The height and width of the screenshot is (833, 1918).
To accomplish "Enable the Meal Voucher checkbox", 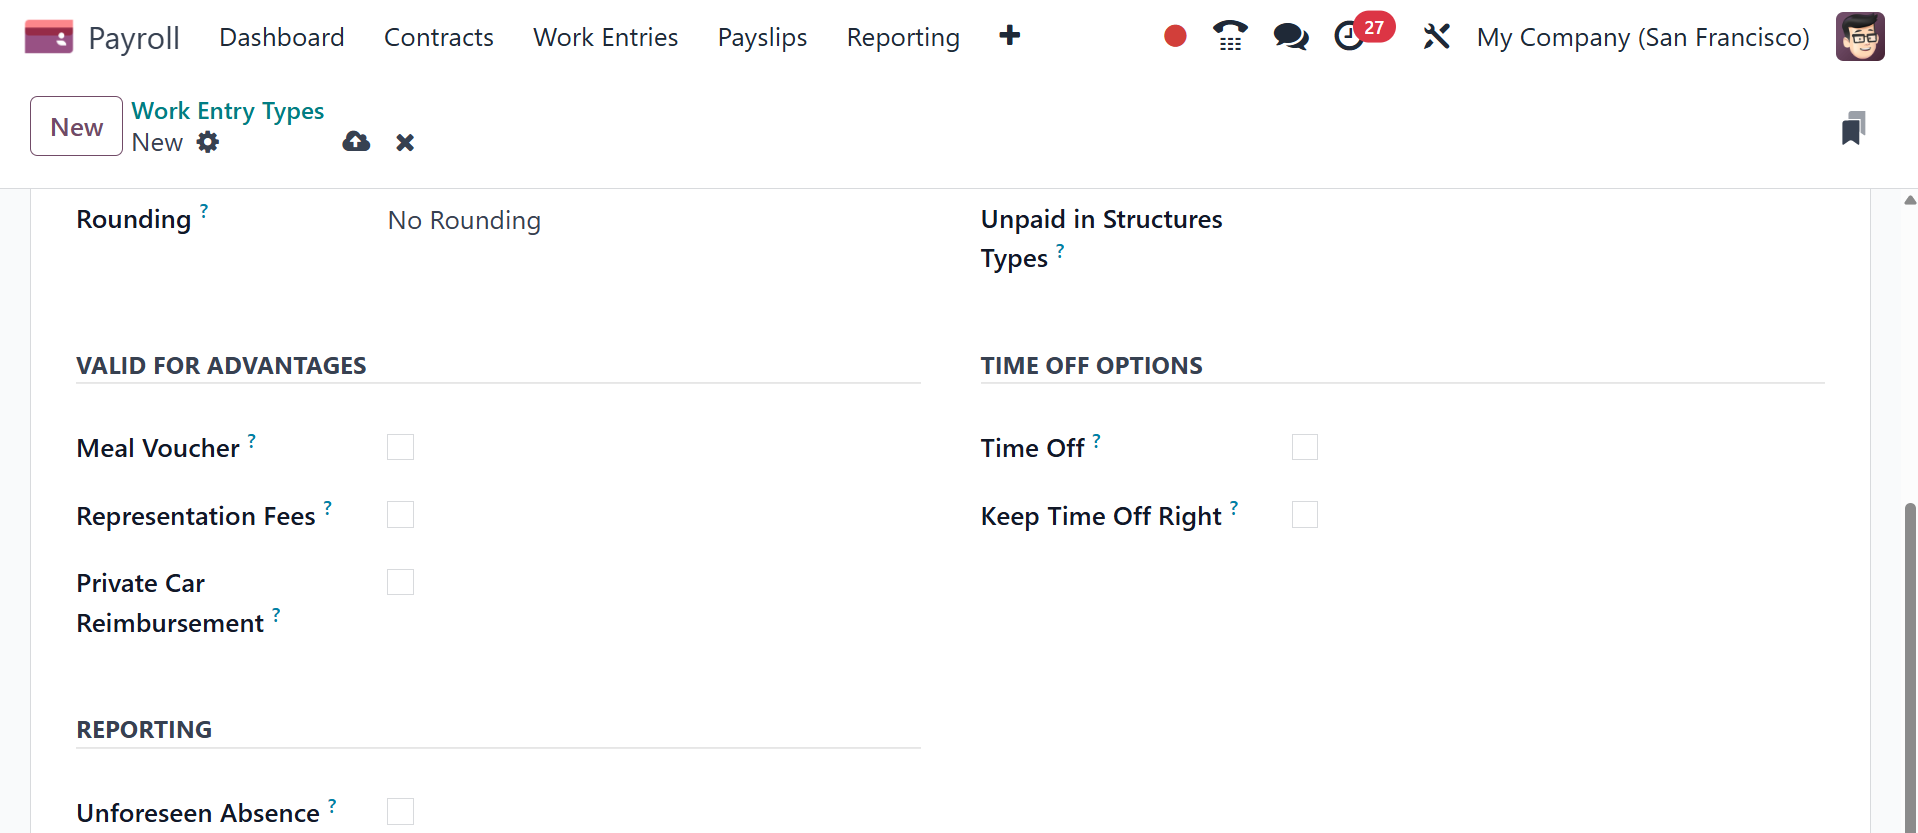I will tap(400, 447).
